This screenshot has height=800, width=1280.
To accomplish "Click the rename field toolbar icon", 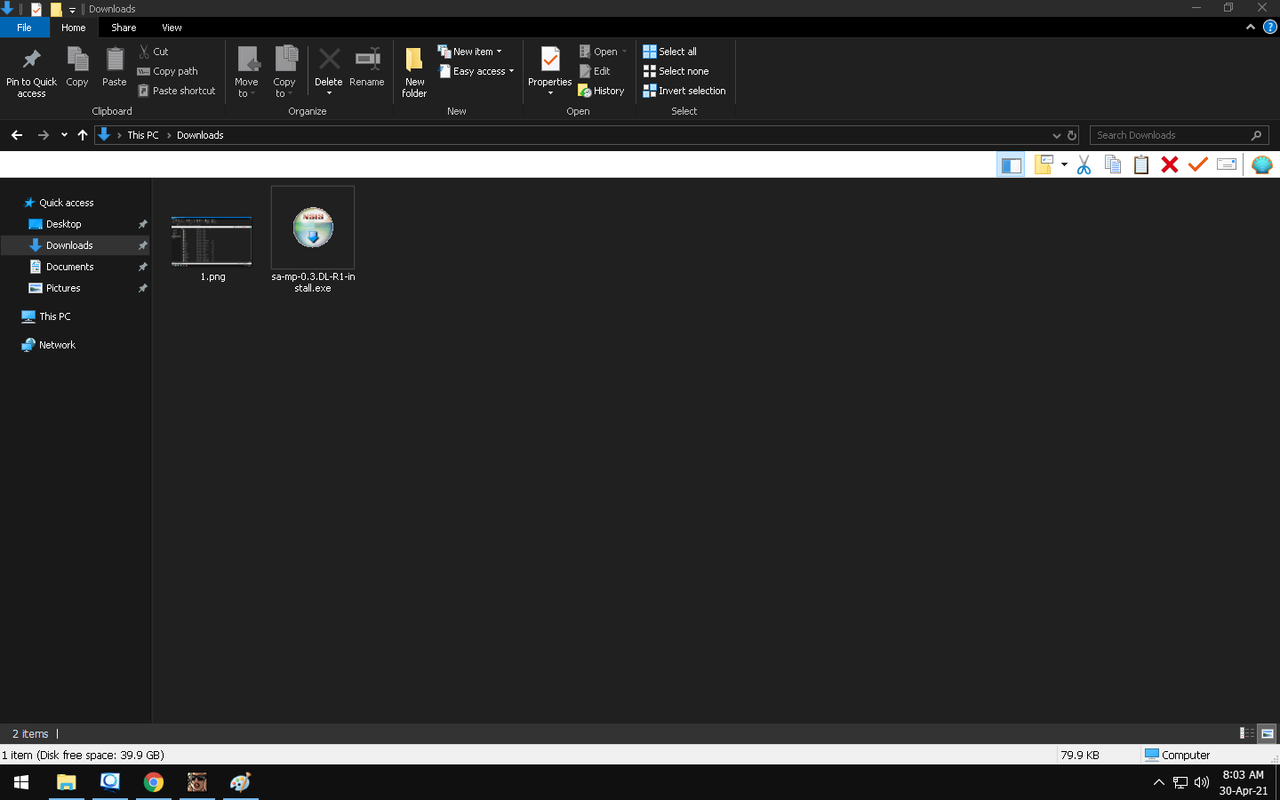I will [x=1227, y=165].
